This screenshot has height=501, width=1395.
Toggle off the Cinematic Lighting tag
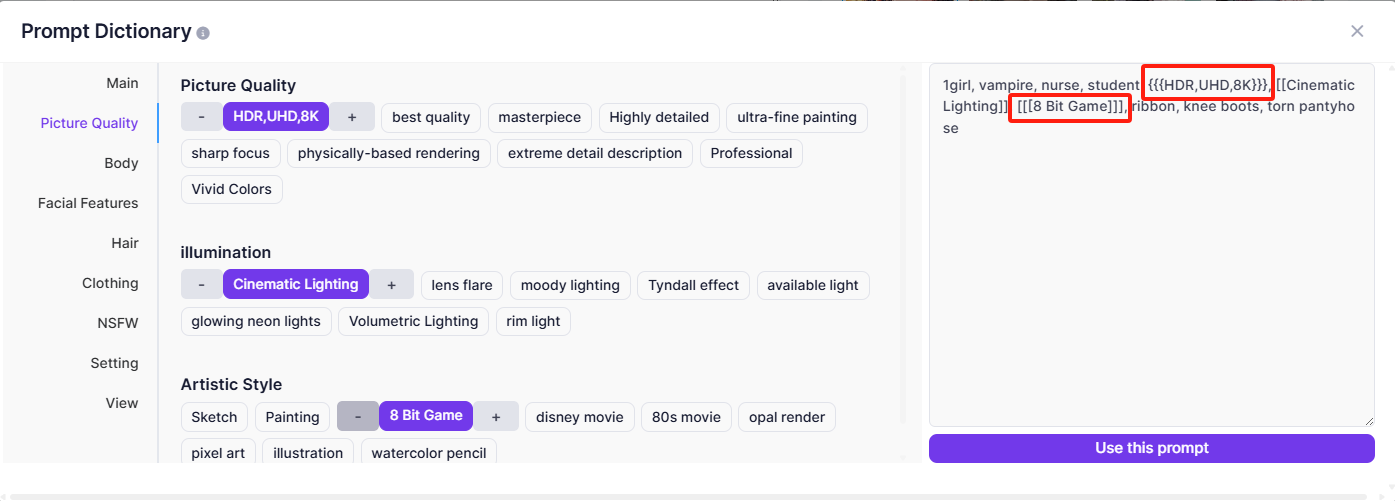[296, 285]
